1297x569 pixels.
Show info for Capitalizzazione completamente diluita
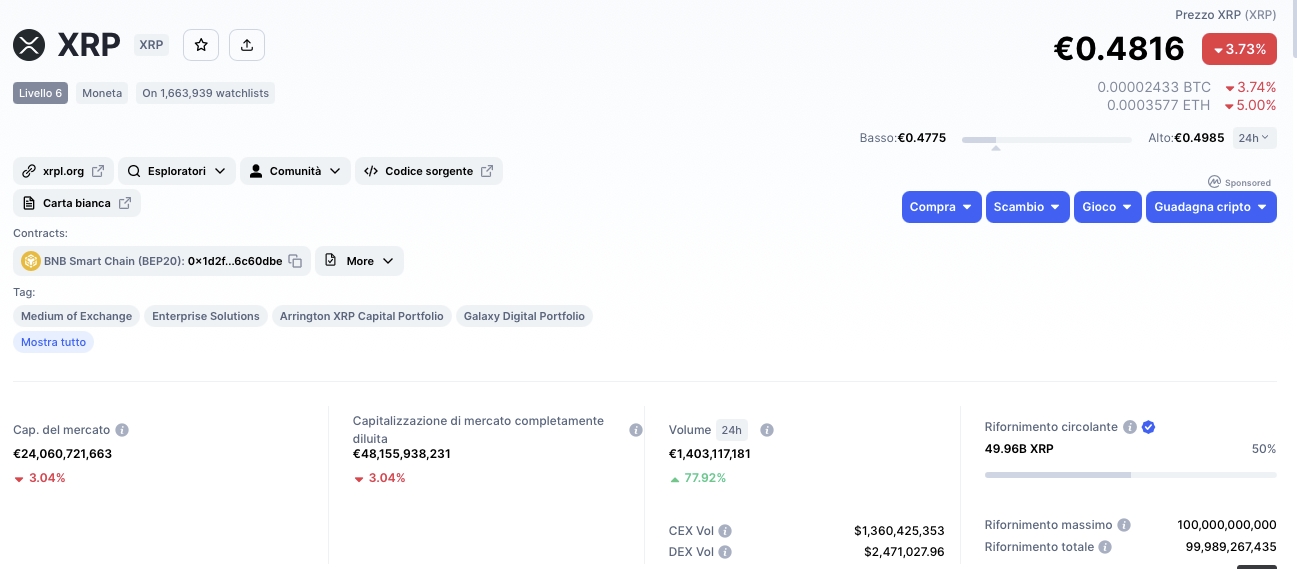click(635, 430)
